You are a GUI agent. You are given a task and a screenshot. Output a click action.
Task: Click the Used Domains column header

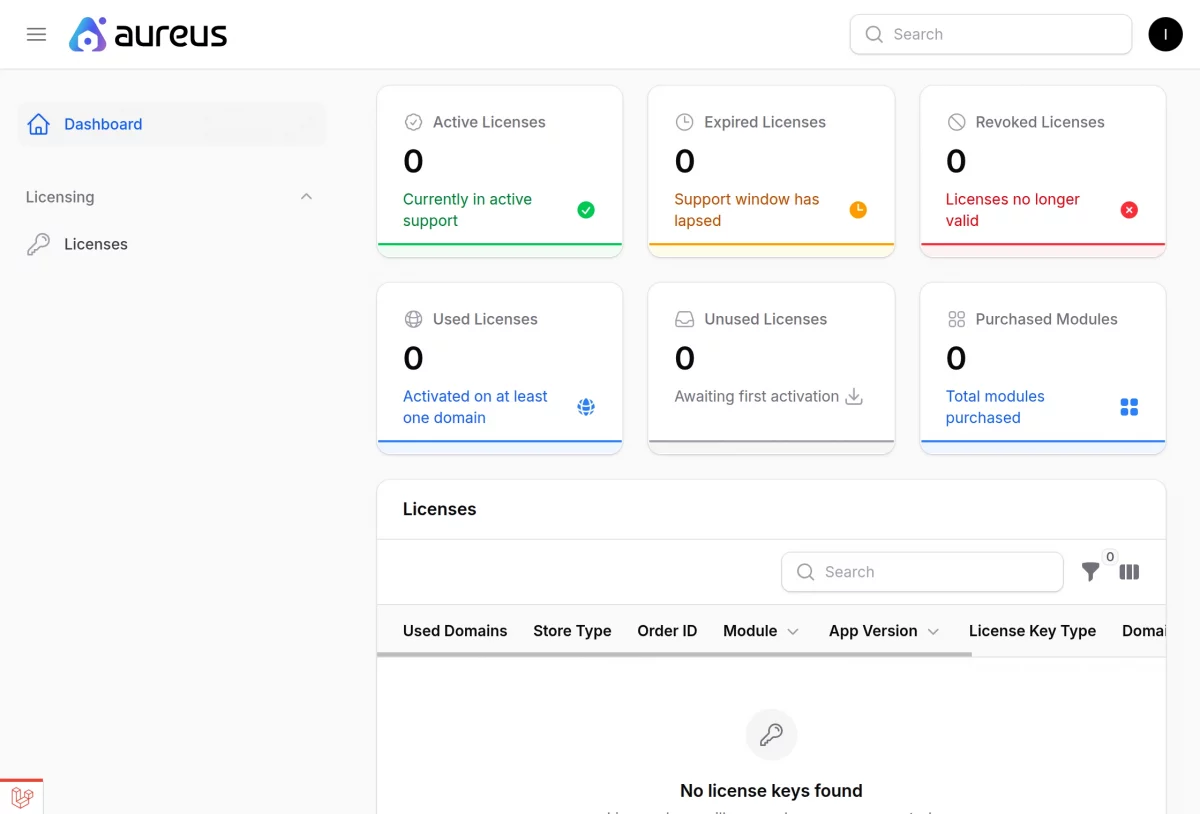click(455, 631)
